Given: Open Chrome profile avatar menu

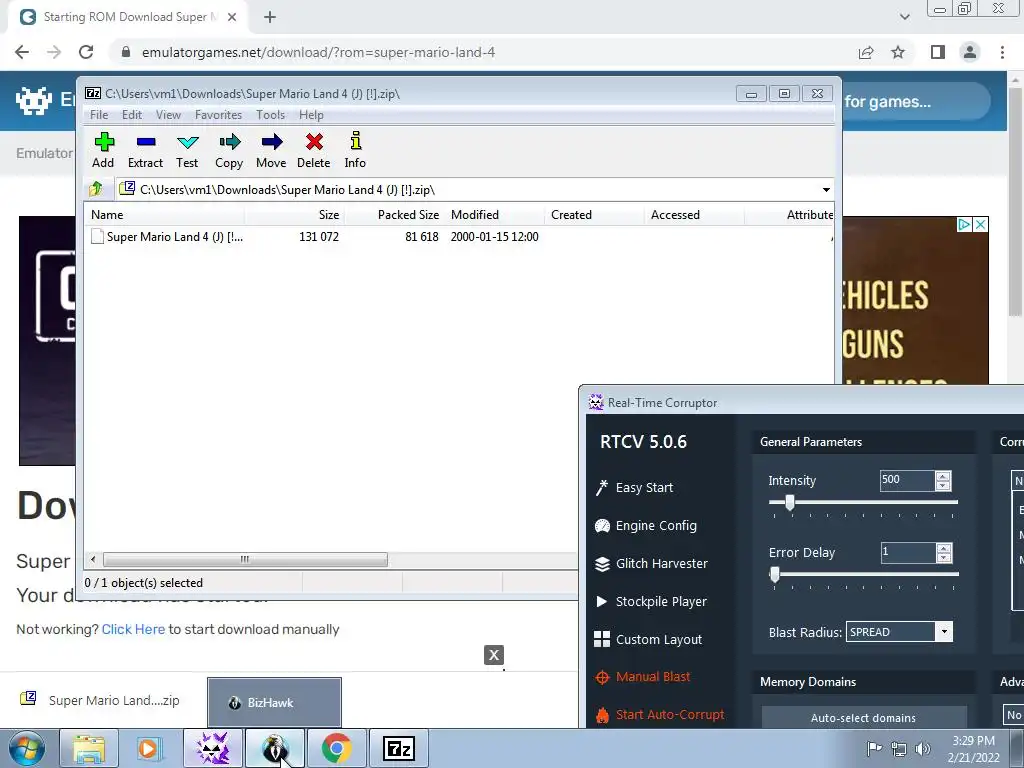Looking at the screenshot, I should pyautogui.click(x=970, y=52).
